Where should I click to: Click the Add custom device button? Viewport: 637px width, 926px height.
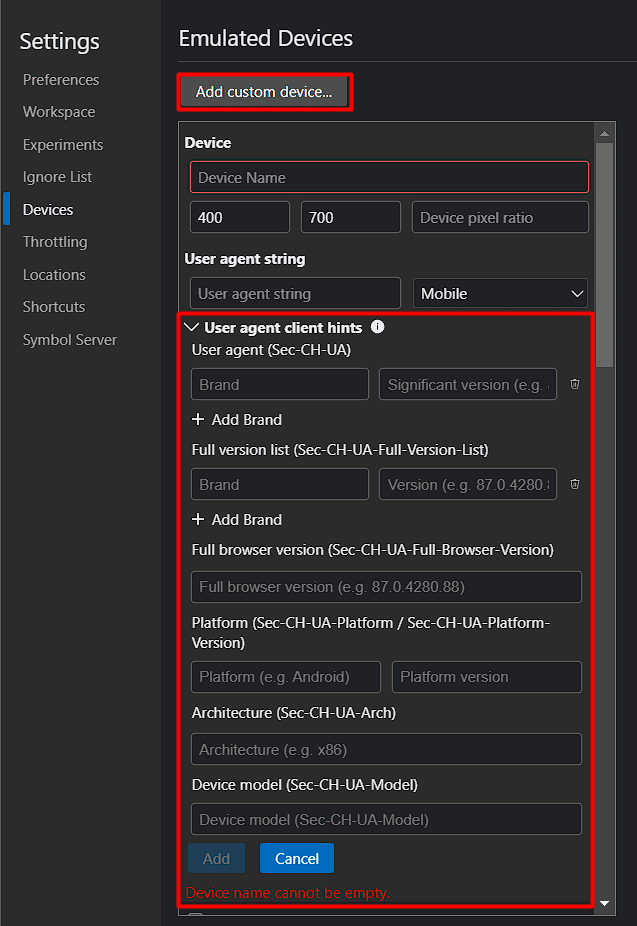[x=264, y=92]
